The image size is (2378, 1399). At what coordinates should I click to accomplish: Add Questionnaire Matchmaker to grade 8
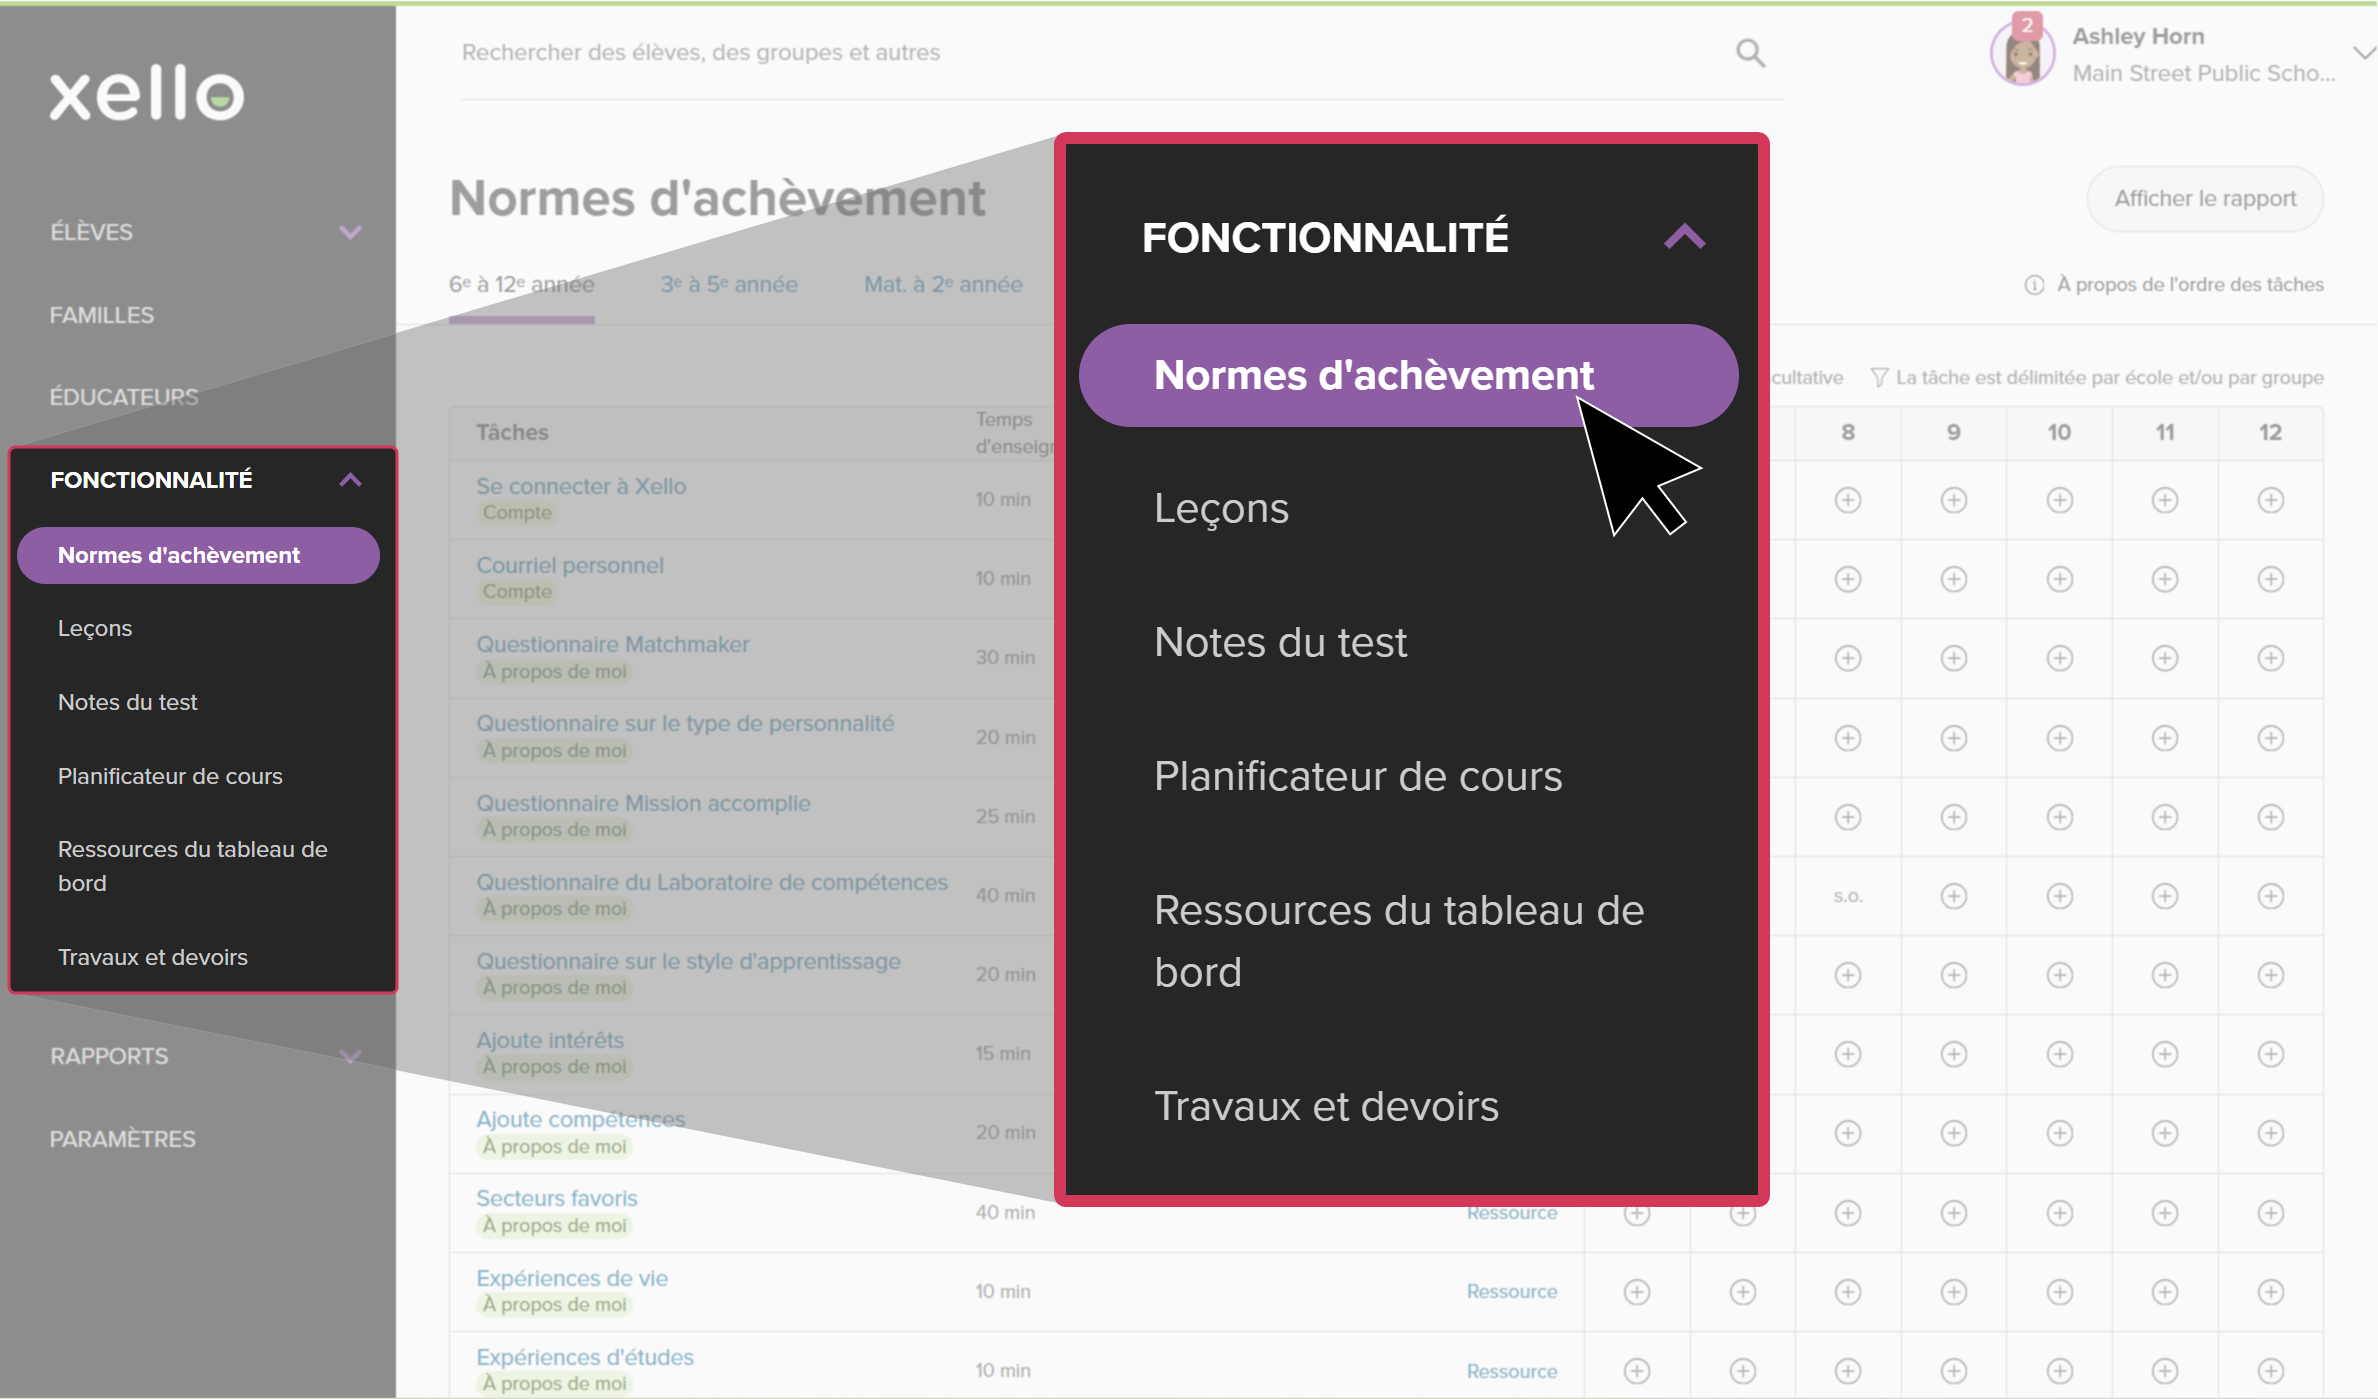click(x=1848, y=658)
